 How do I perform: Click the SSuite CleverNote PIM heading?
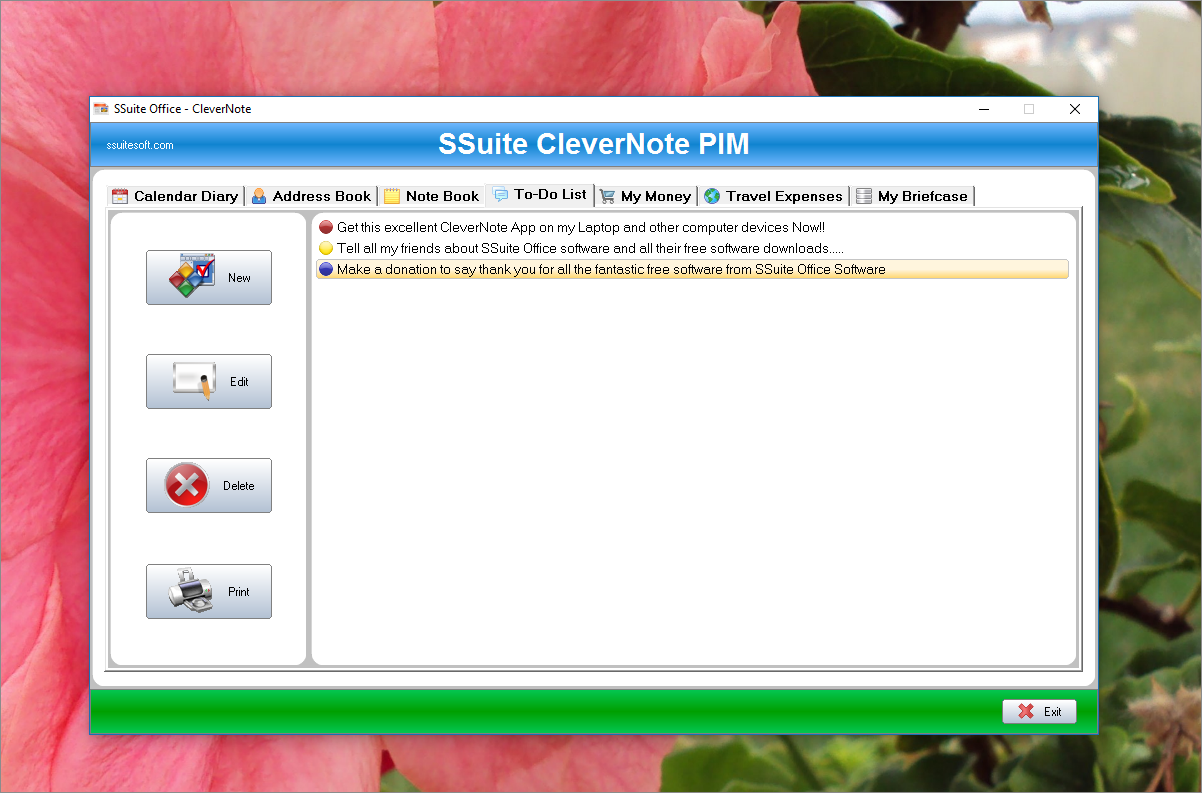click(594, 145)
